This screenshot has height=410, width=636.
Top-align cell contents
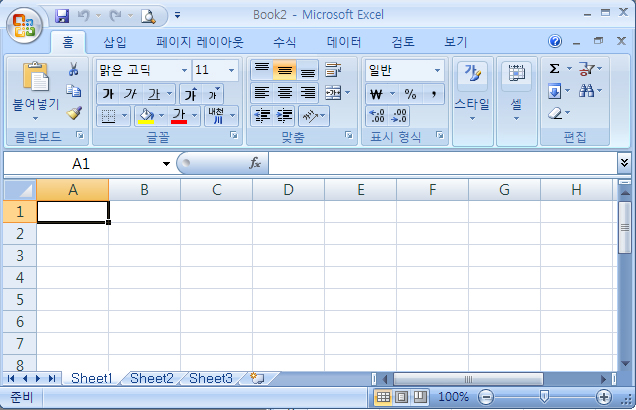(x=262, y=70)
